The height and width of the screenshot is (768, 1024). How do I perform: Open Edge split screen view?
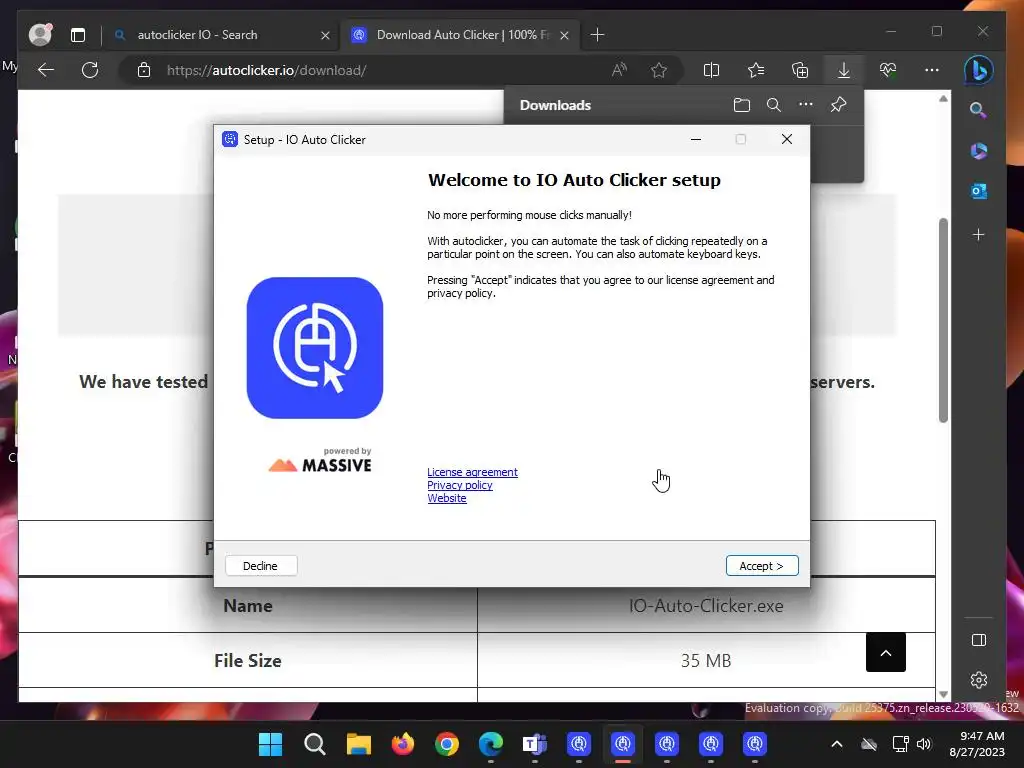(x=711, y=70)
